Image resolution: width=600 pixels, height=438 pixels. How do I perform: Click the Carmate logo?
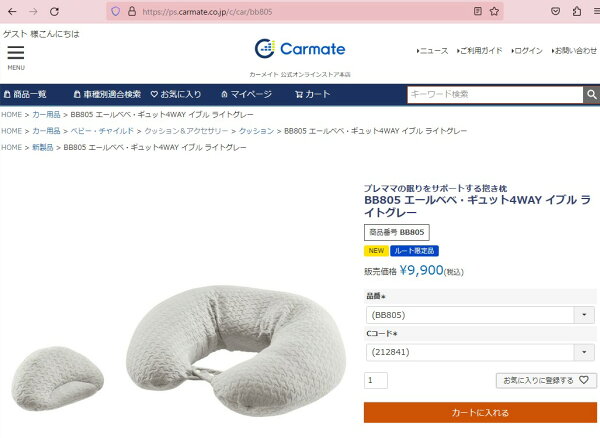300,49
